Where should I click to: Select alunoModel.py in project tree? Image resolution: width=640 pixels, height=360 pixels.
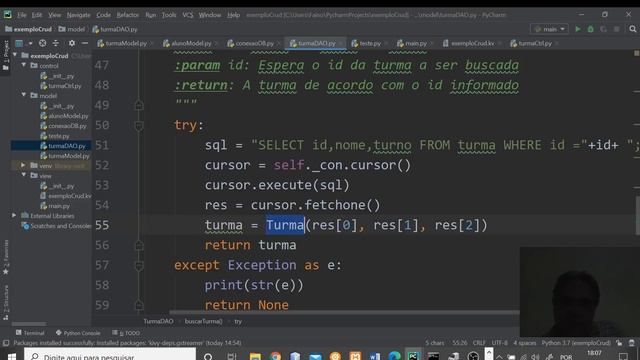68,116
